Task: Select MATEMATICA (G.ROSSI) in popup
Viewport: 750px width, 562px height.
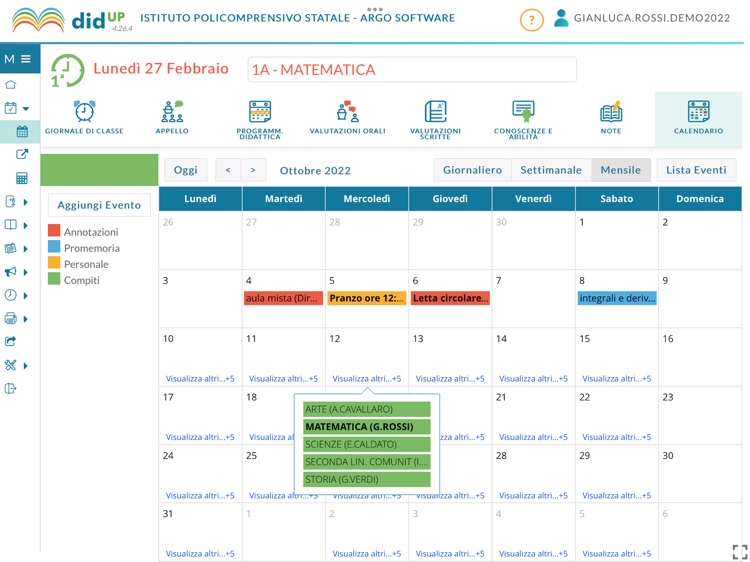Action: point(367,427)
